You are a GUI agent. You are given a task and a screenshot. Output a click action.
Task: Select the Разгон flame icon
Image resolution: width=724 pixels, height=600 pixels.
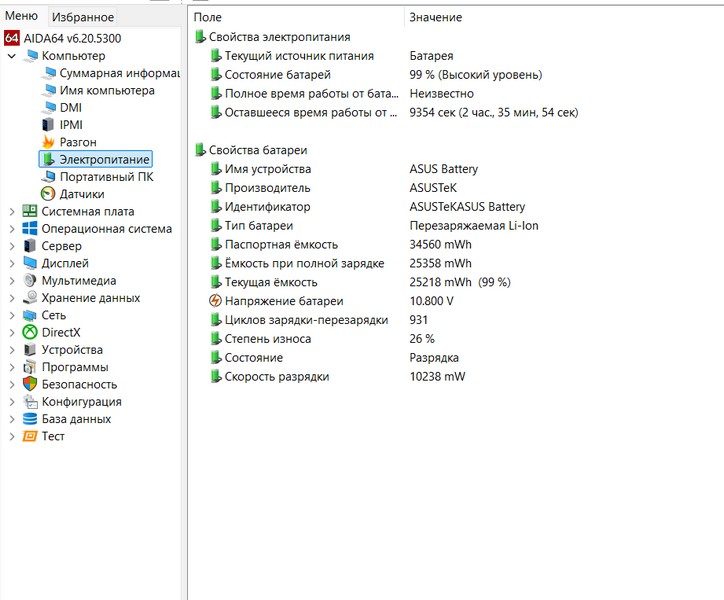point(48,142)
